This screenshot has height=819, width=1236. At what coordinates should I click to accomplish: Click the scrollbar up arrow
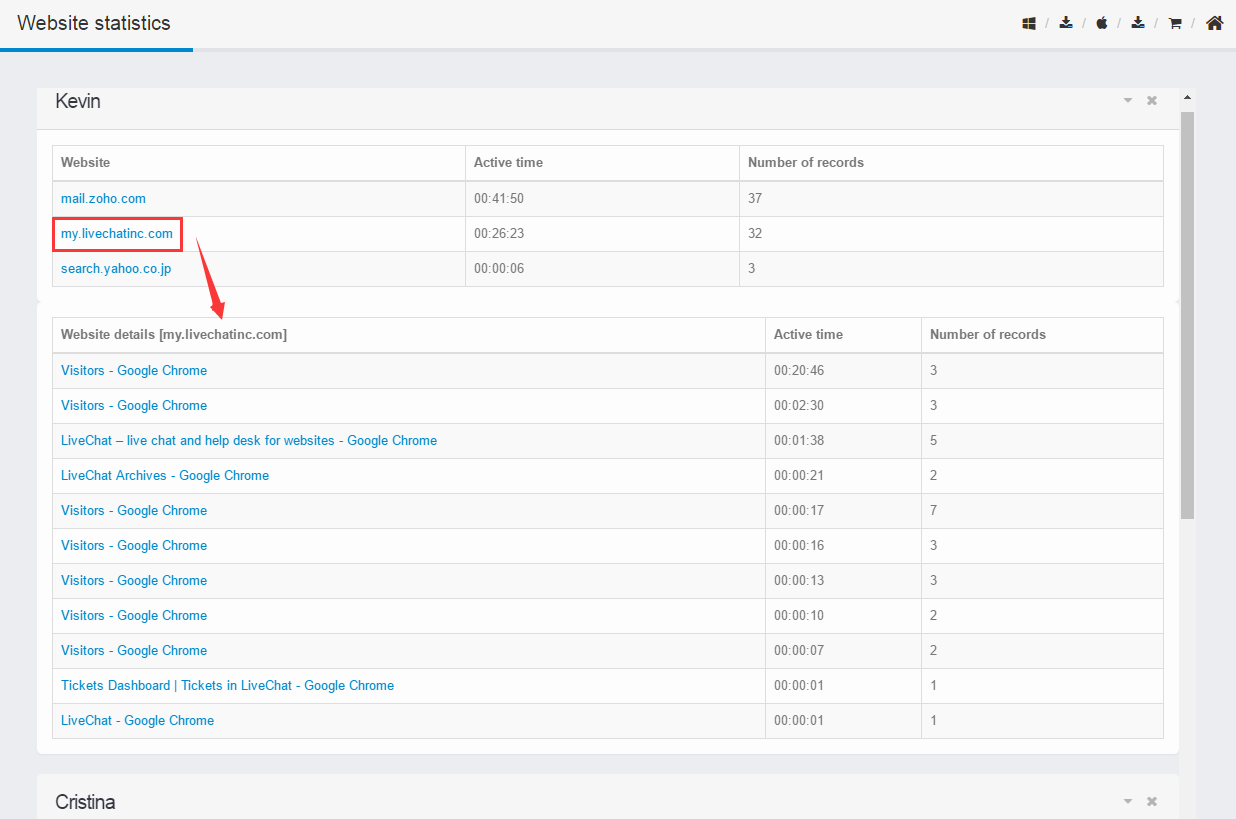point(1187,98)
